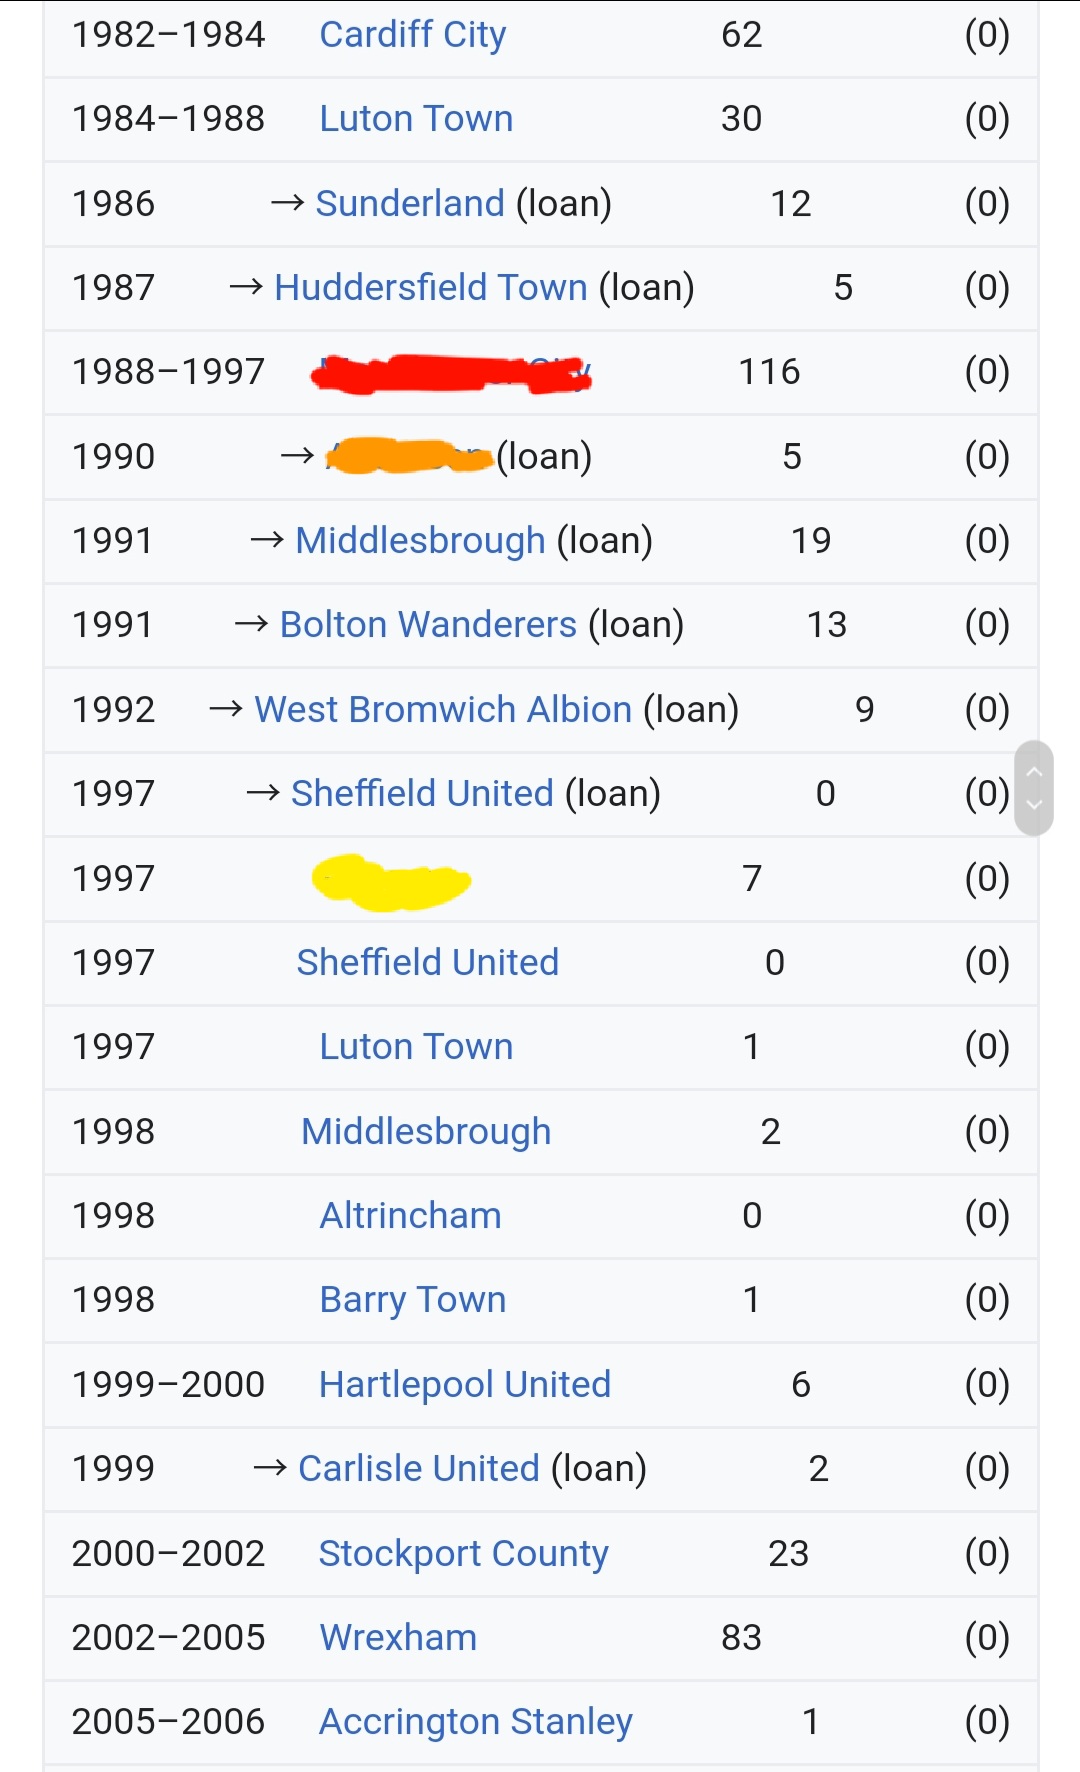Click the yellow scribbled-over team name
Viewport: 1080px width, 1772px height.
[390, 882]
